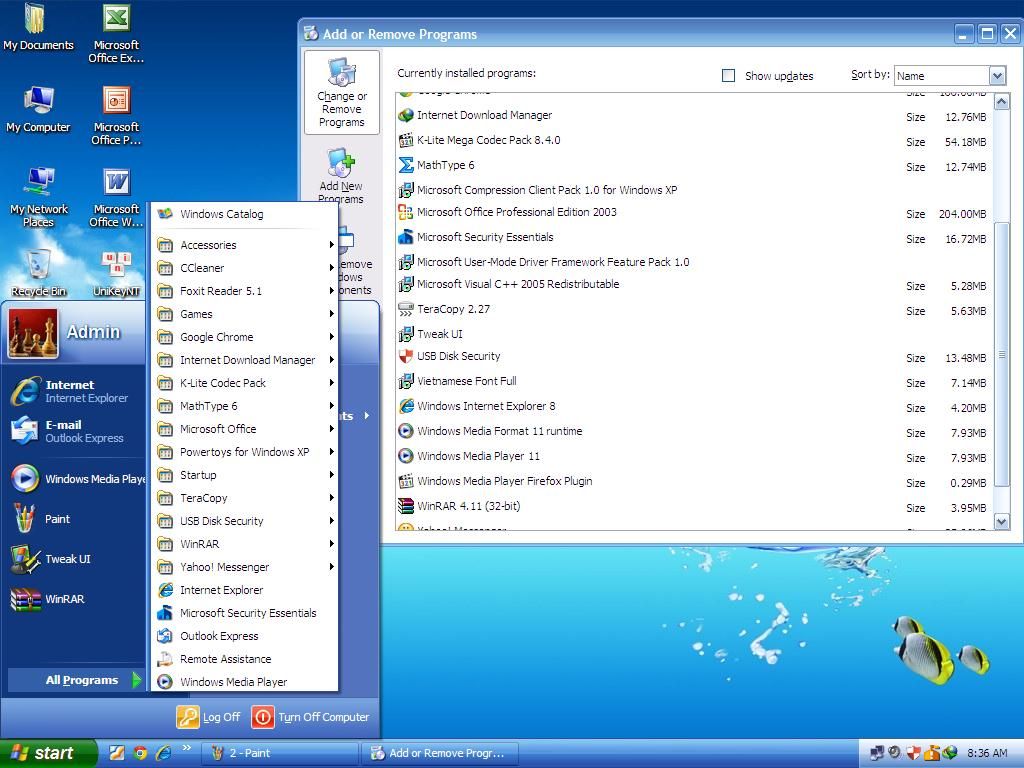Click the clock showing 8:36 AM

[x=987, y=753]
